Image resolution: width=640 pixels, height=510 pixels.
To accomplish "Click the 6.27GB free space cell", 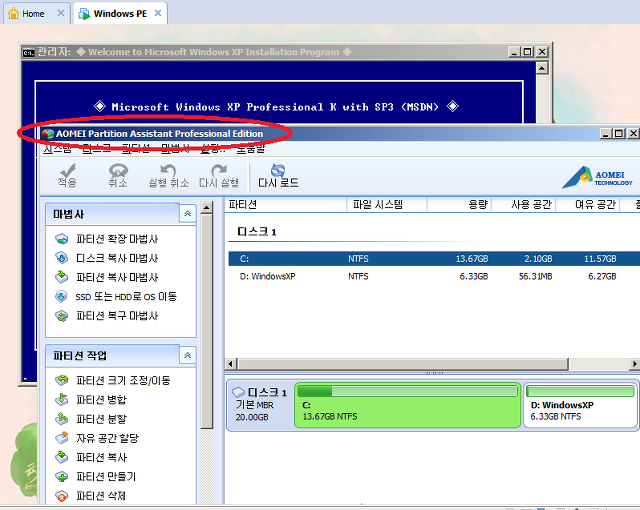I will click(x=602, y=276).
